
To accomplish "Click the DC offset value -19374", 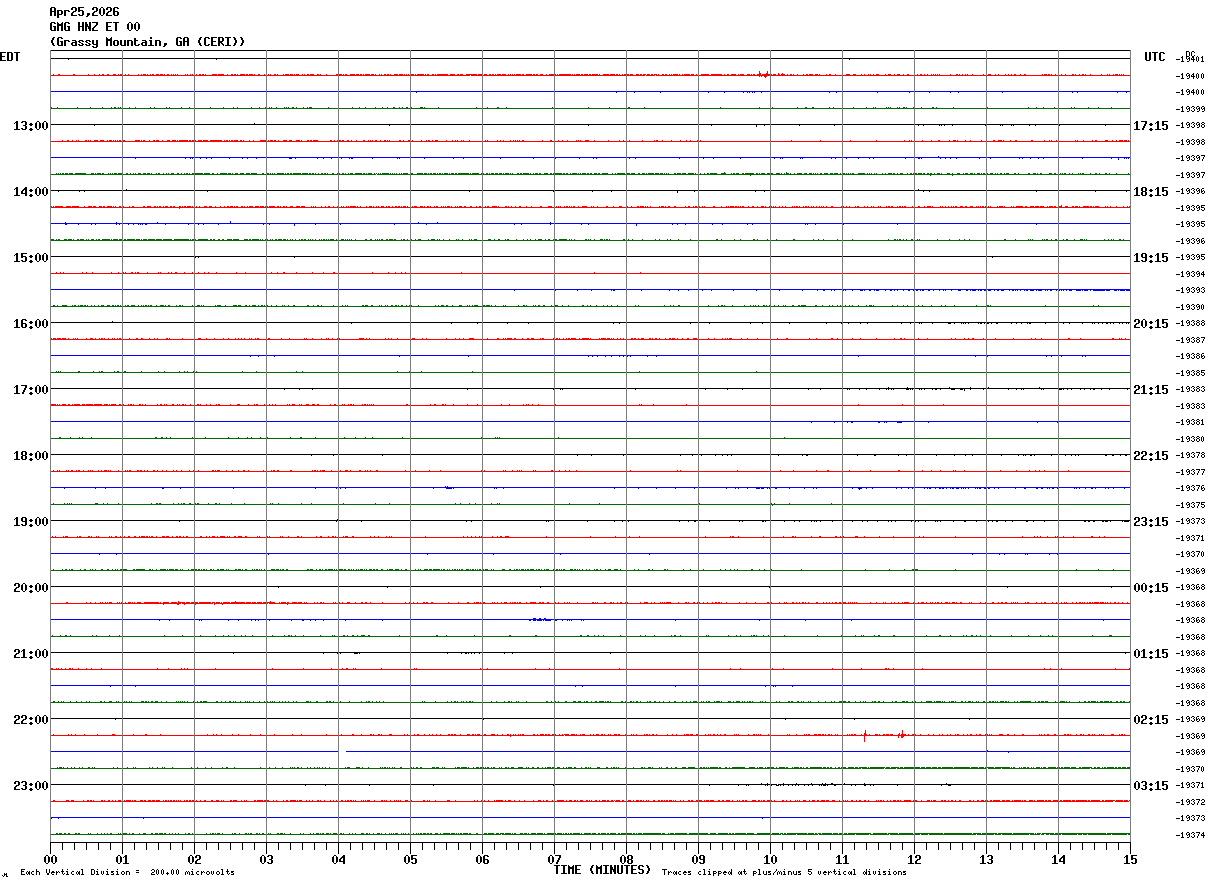I will click(x=1191, y=835).
